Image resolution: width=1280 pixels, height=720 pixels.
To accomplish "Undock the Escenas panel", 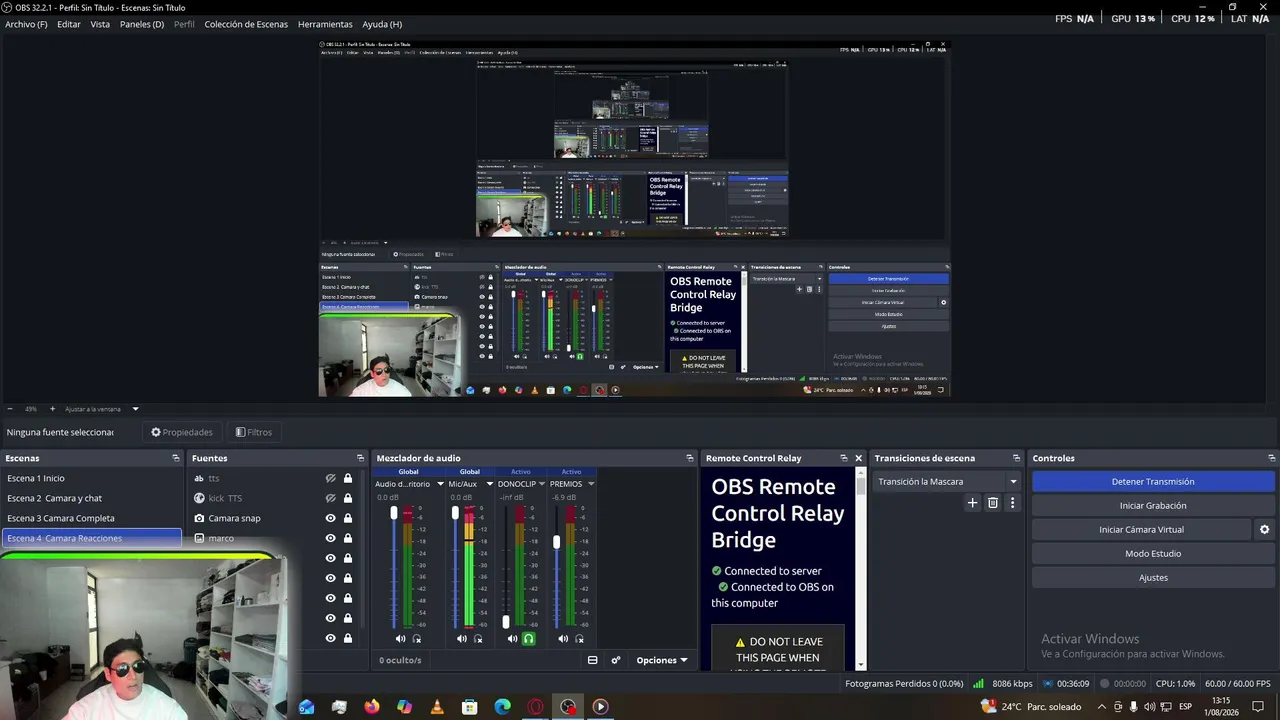I will (x=176, y=458).
